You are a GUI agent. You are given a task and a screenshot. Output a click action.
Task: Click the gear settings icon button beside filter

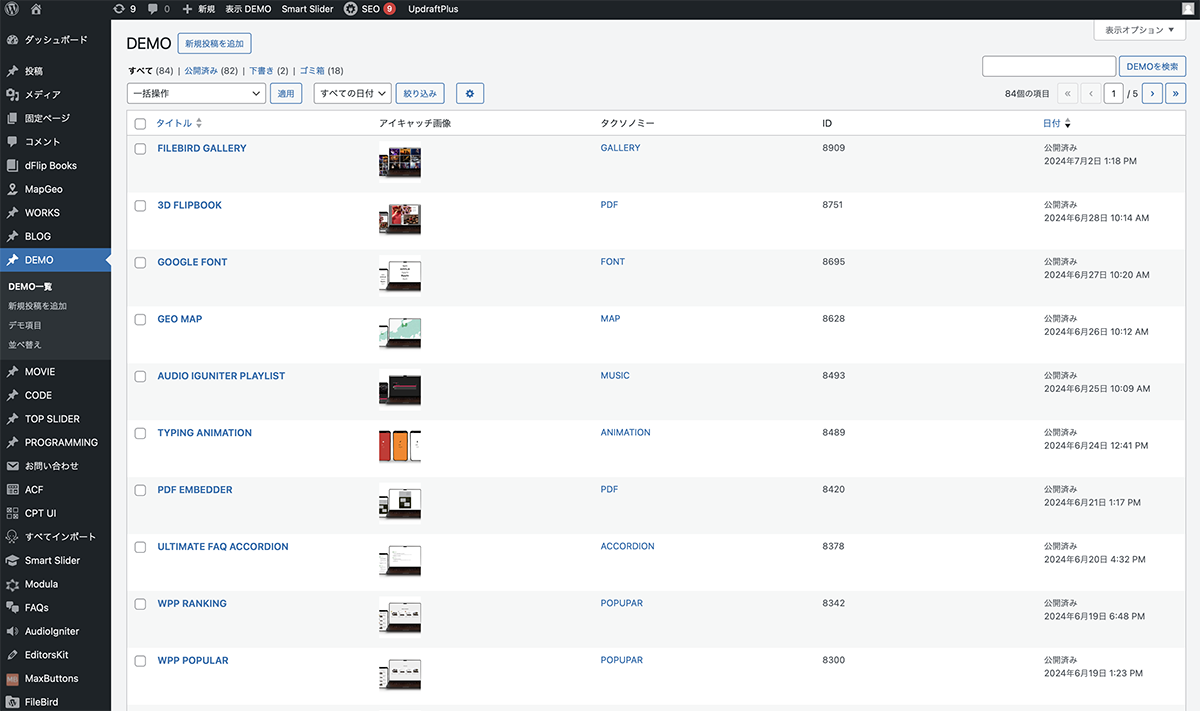[x=470, y=93]
